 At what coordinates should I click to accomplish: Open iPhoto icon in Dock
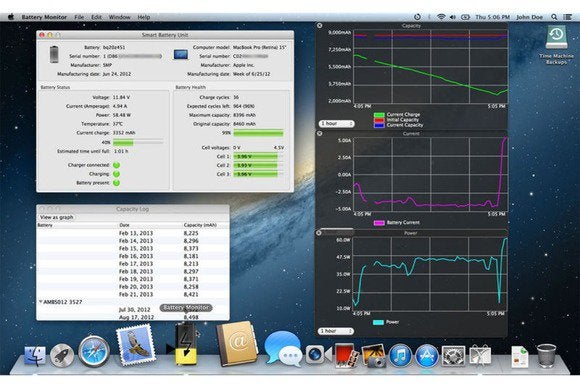[x=374, y=355]
